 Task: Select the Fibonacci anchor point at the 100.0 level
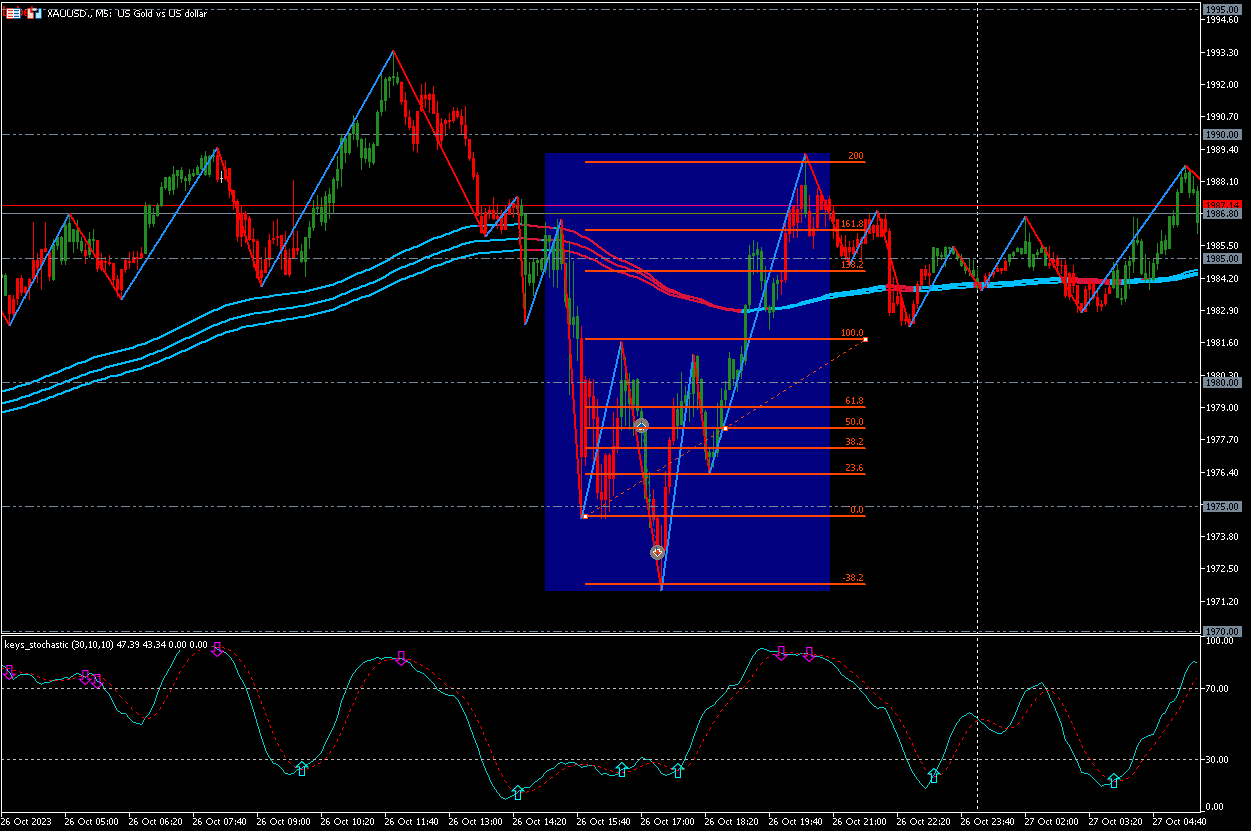(x=865, y=340)
